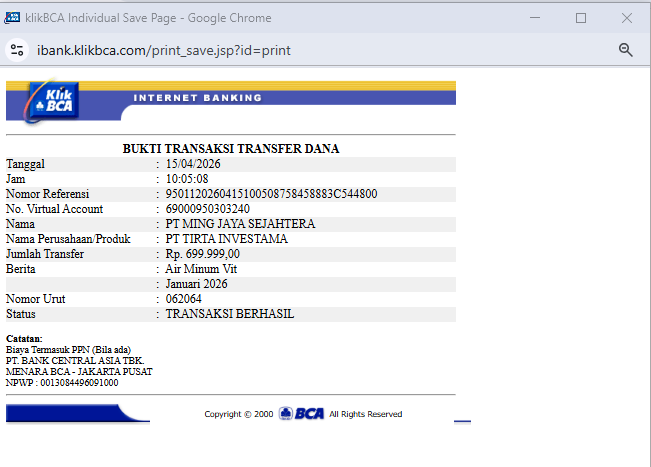Click the line MENARA BCA - JAKARTA PUSAT
Image resolution: width=651 pixels, height=467 pixels.
79,372
